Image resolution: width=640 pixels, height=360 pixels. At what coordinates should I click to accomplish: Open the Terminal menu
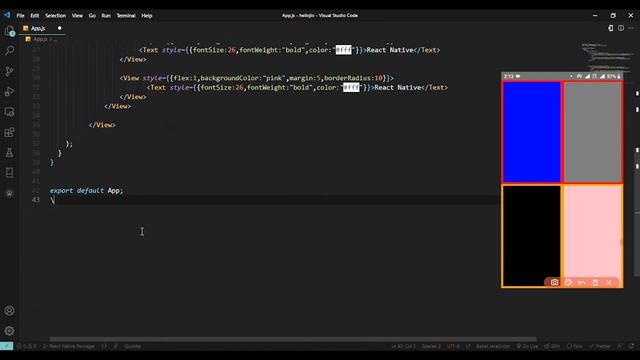tap(126, 16)
